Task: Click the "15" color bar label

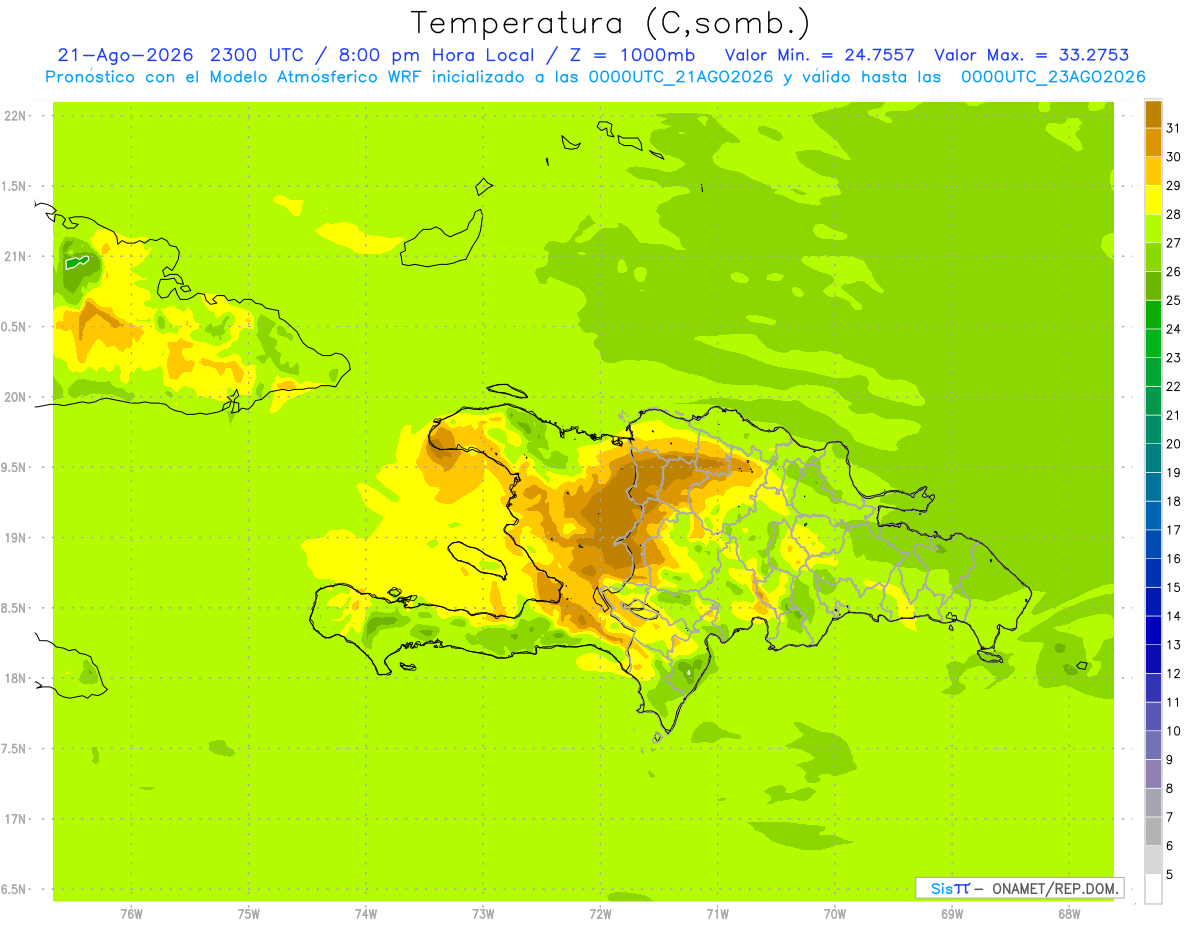Action: pyautogui.click(x=1173, y=588)
